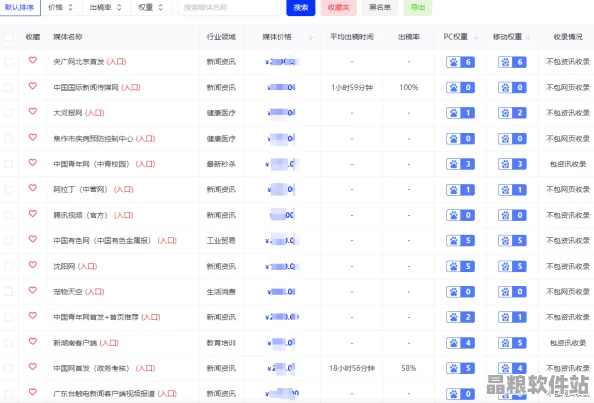This screenshot has width=594, height=403.
Task: Tick checkbox for 大河报网 row
Action: (8, 113)
